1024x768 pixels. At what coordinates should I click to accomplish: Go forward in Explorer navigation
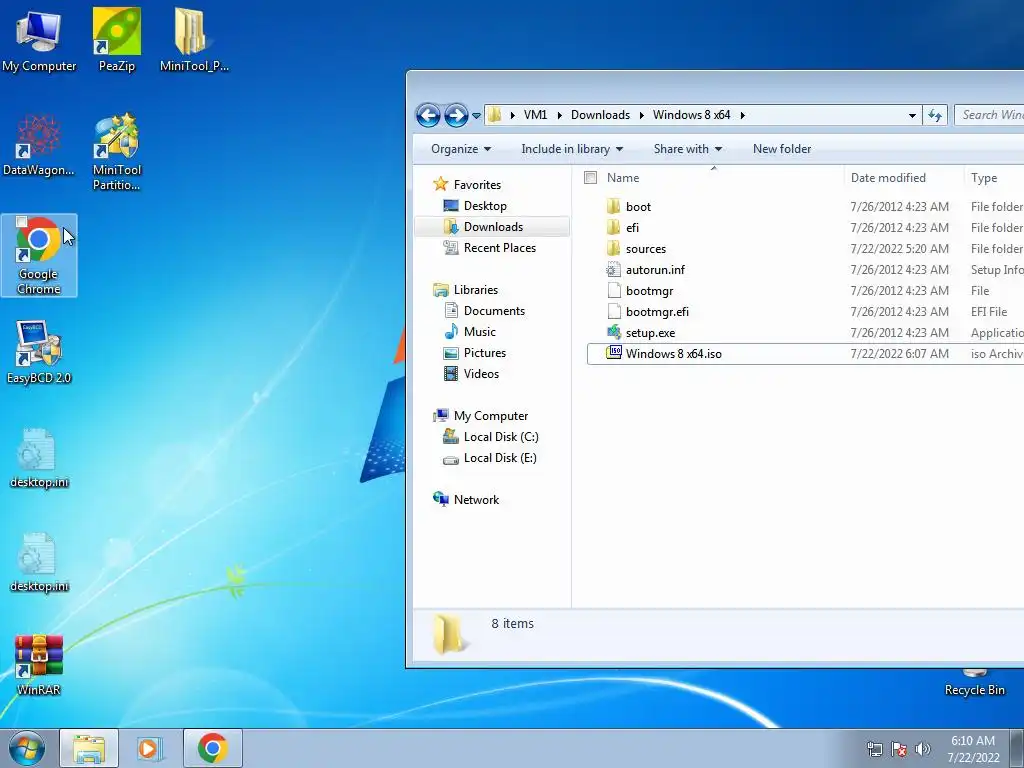click(456, 116)
